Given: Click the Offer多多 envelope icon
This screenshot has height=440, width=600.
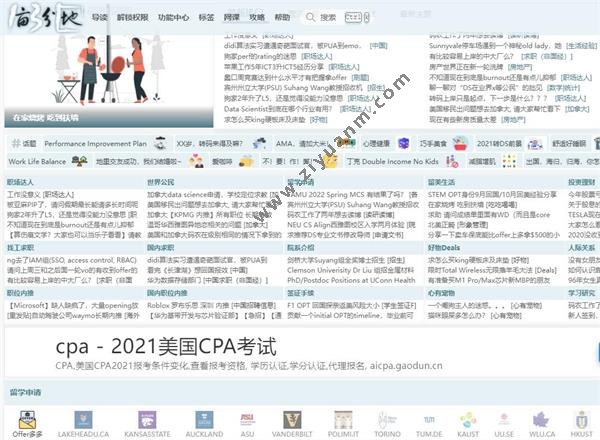Looking at the screenshot, I should [x=27, y=420].
